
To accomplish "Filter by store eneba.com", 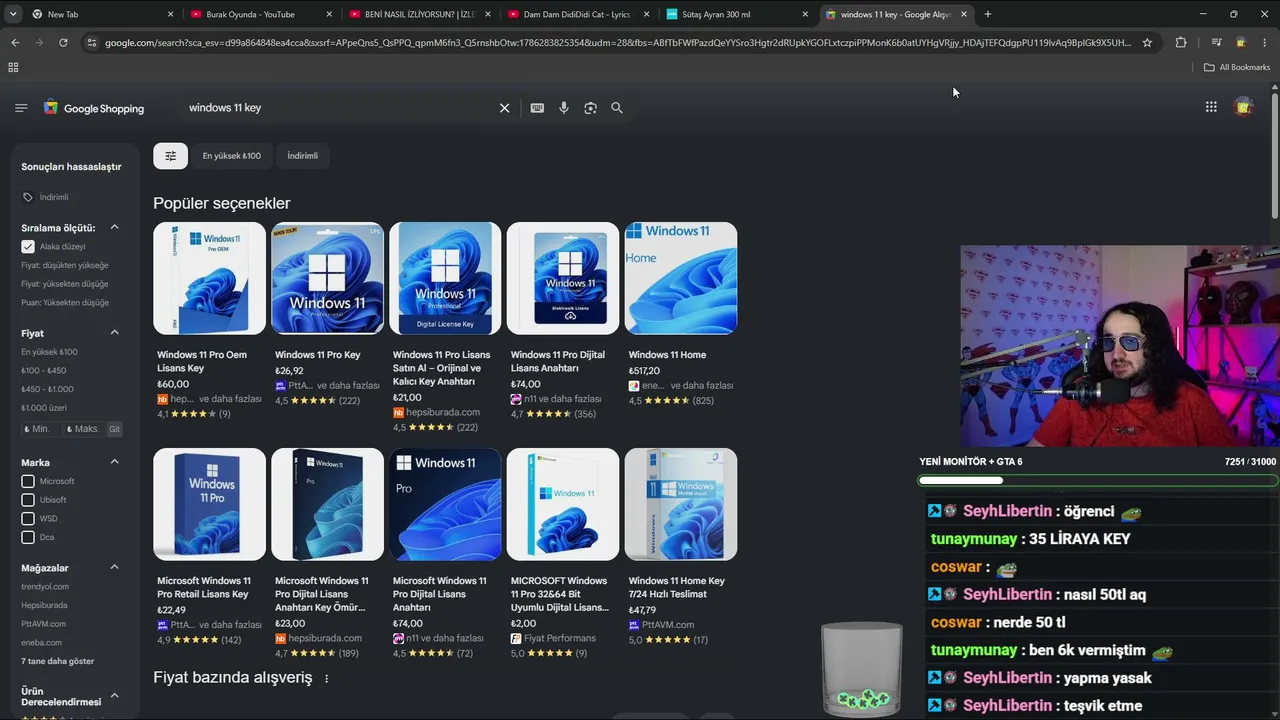I will (x=42, y=643).
